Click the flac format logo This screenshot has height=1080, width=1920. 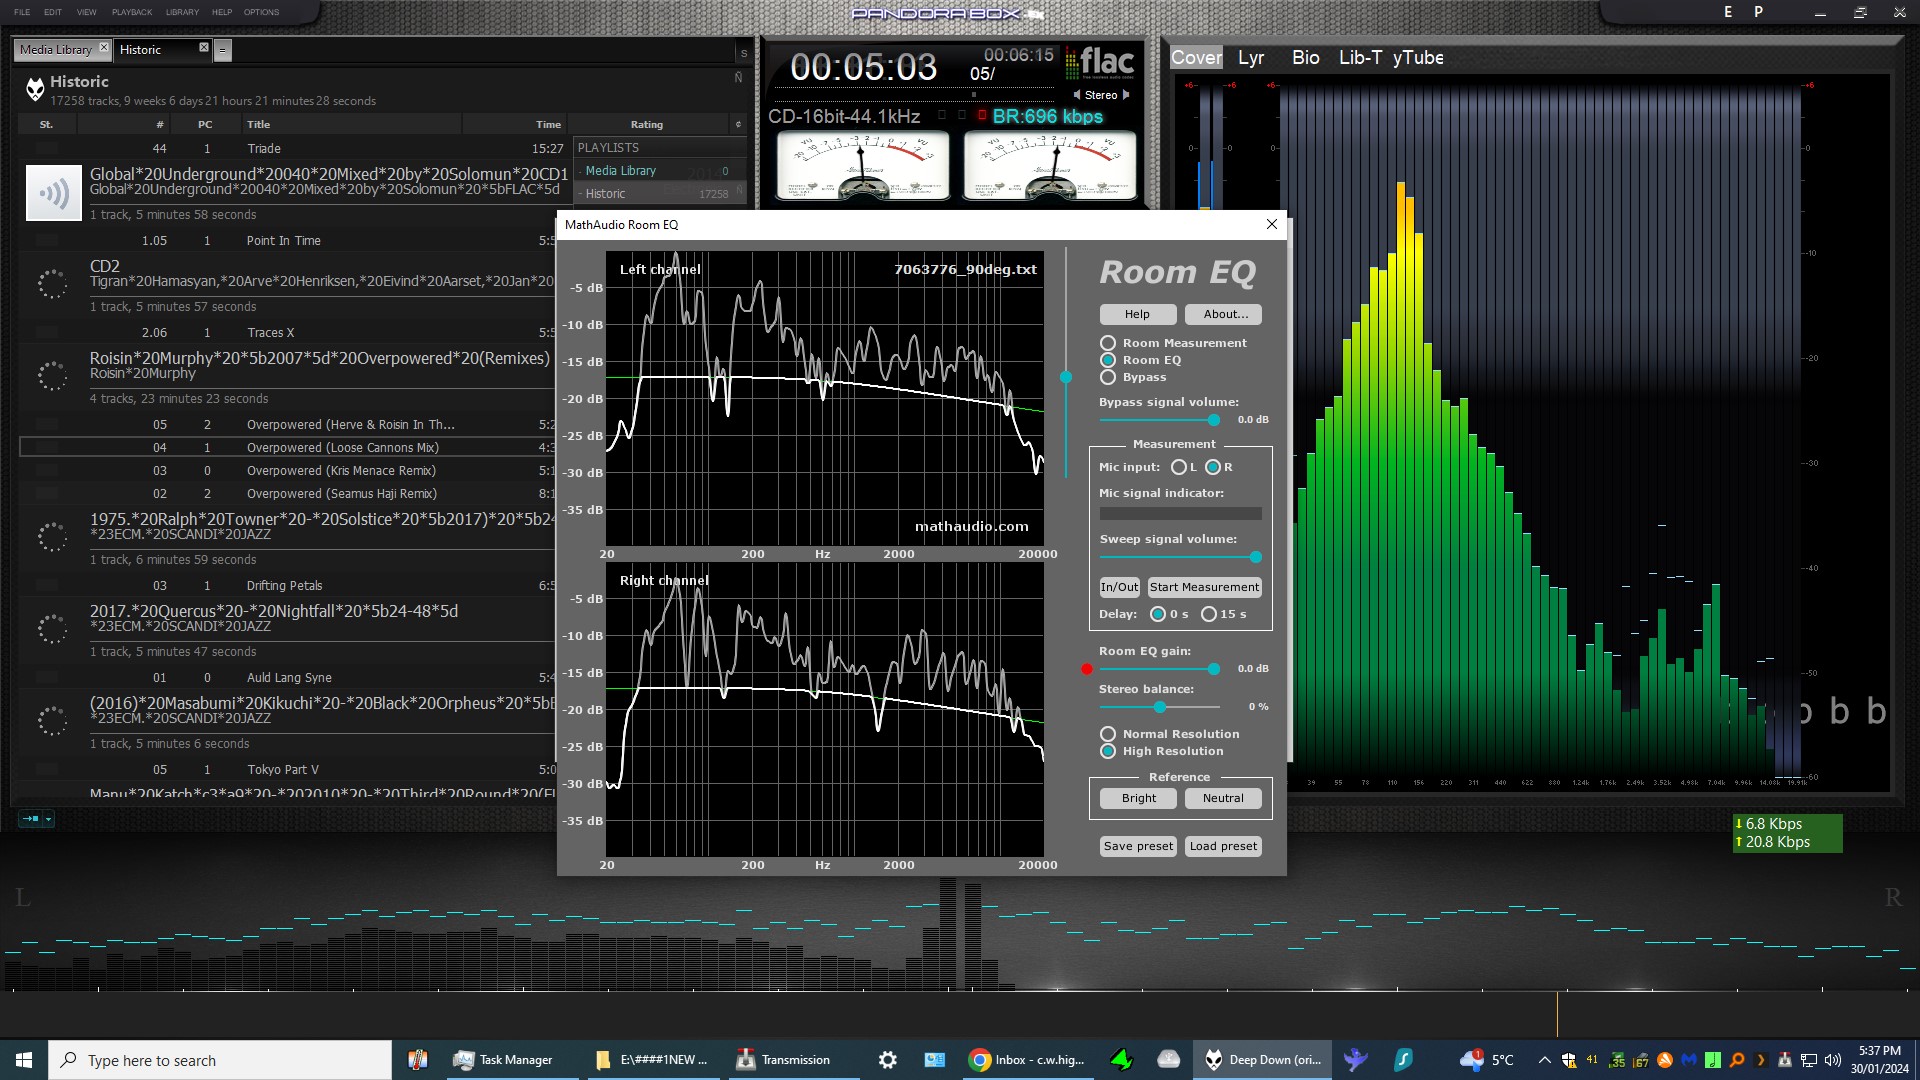coord(1100,63)
